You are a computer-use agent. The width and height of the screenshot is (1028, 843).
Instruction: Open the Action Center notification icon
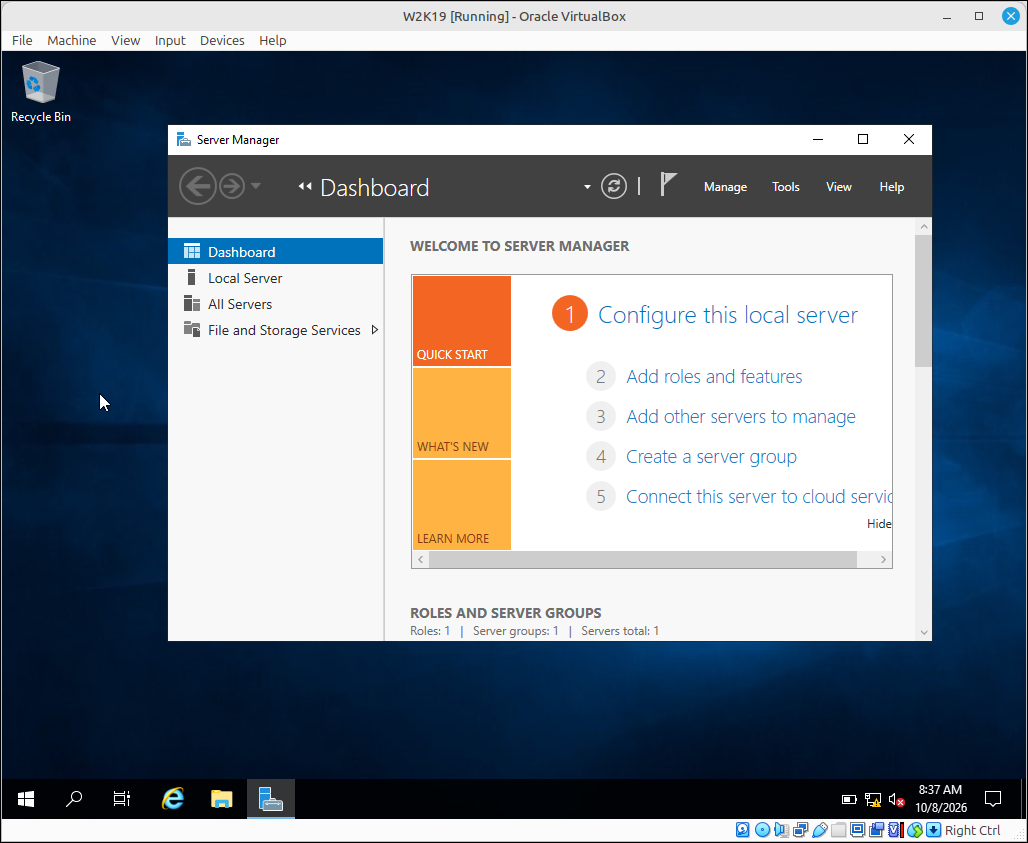[x=993, y=798]
